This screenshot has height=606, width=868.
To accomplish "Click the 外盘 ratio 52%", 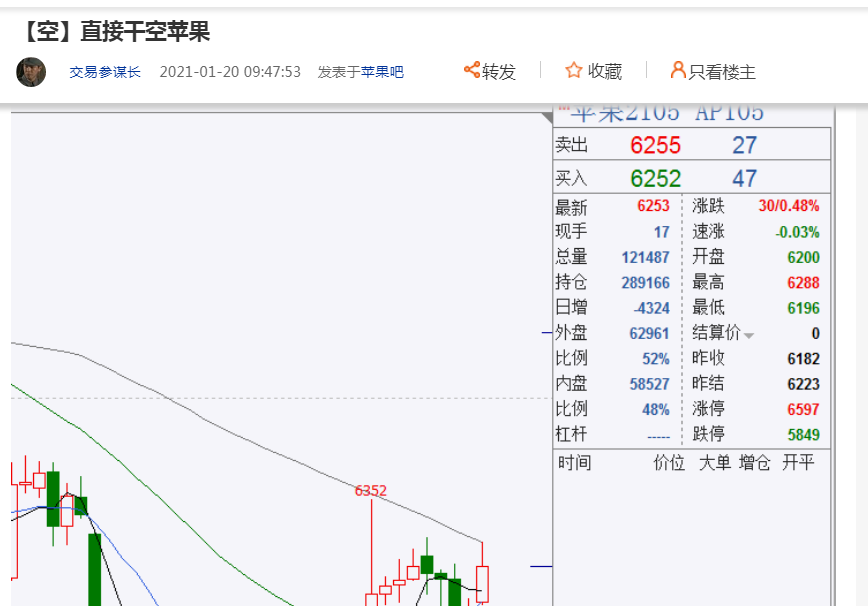I will click(656, 359).
